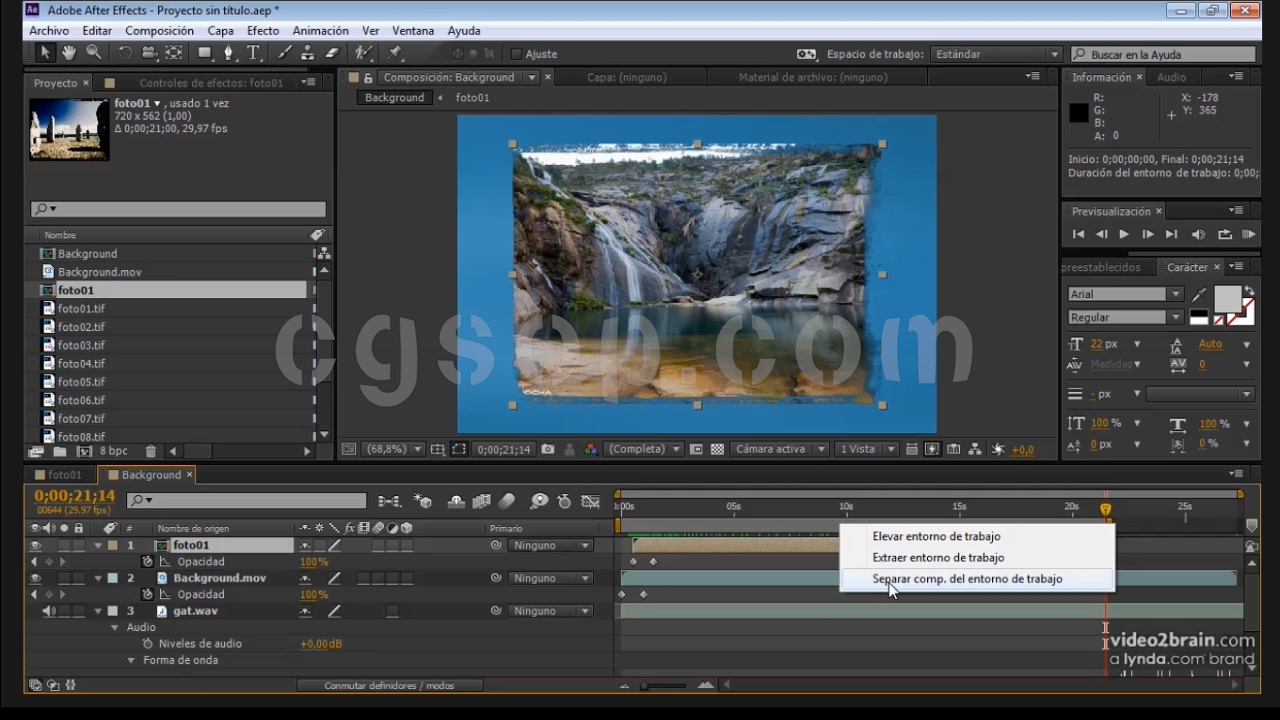Viewport: 1280px width, 720px height.
Task: Choose Extraer entorno de trabajo
Action: (938, 558)
